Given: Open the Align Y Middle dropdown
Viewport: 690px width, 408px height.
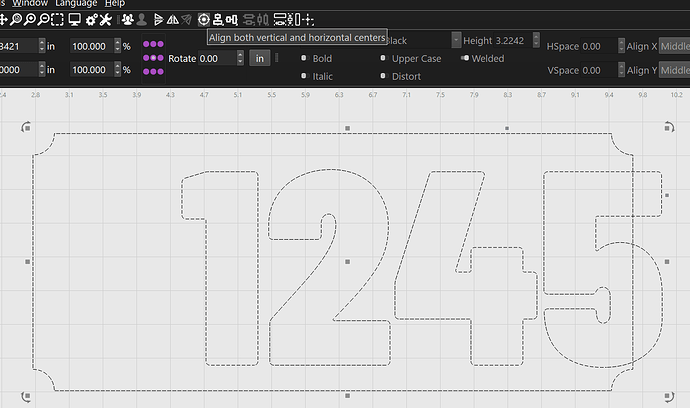Looking at the screenshot, I should click(x=674, y=70).
